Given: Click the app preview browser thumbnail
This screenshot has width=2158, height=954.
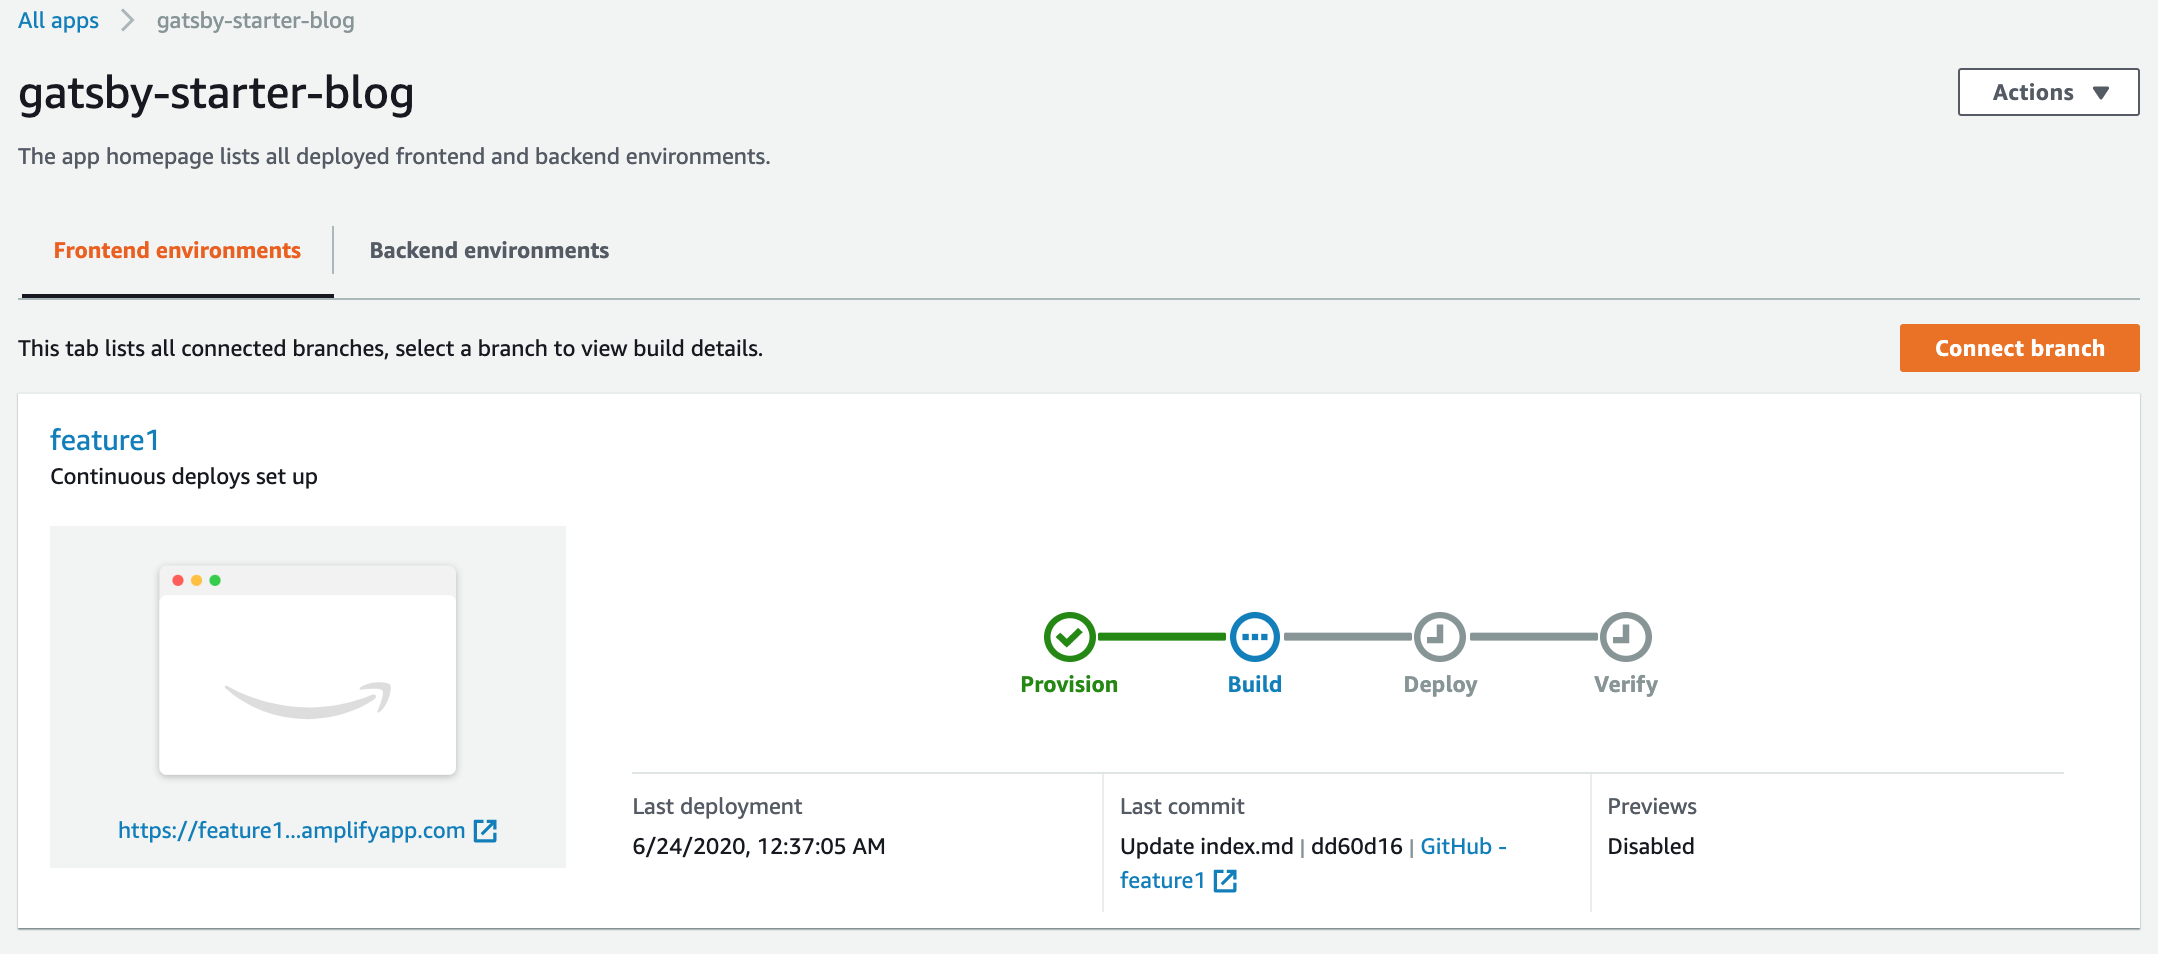Looking at the screenshot, I should point(307,670).
